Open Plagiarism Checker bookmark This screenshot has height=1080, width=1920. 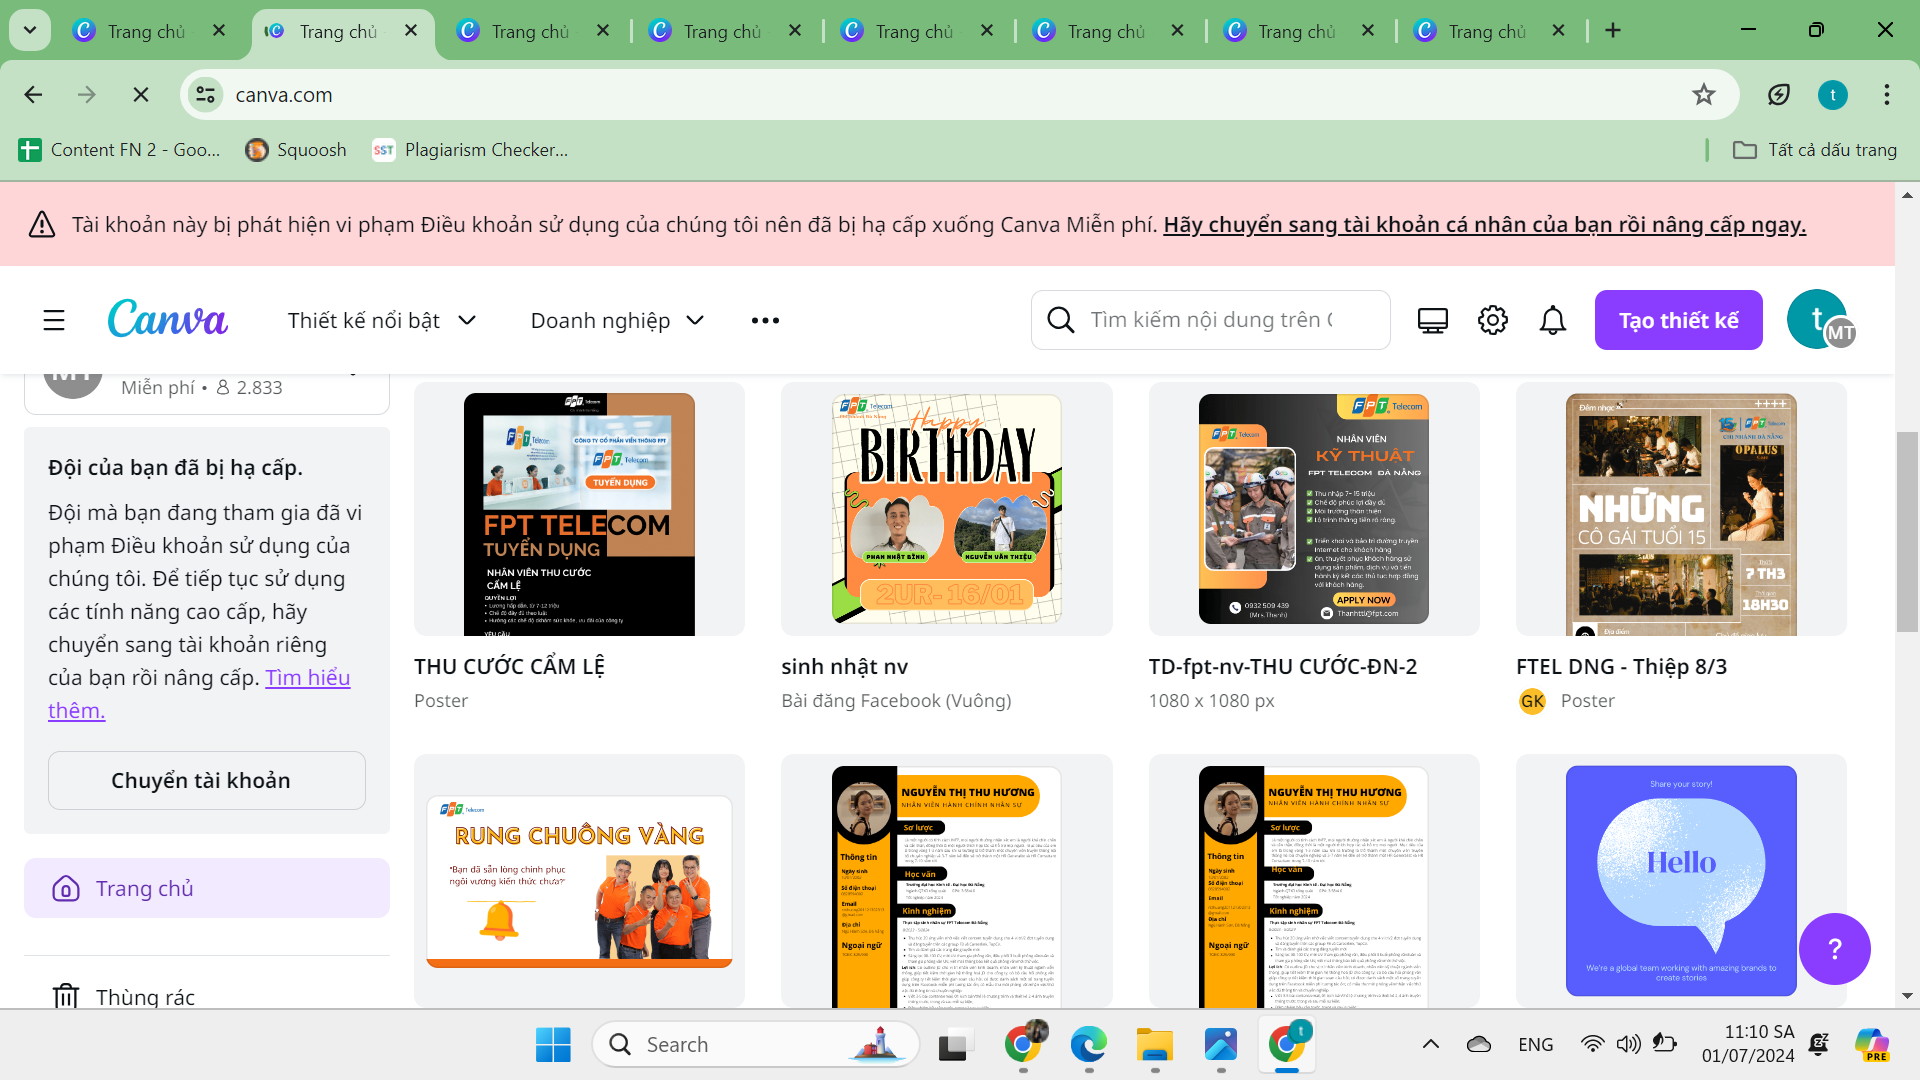click(x=470, y=150)
